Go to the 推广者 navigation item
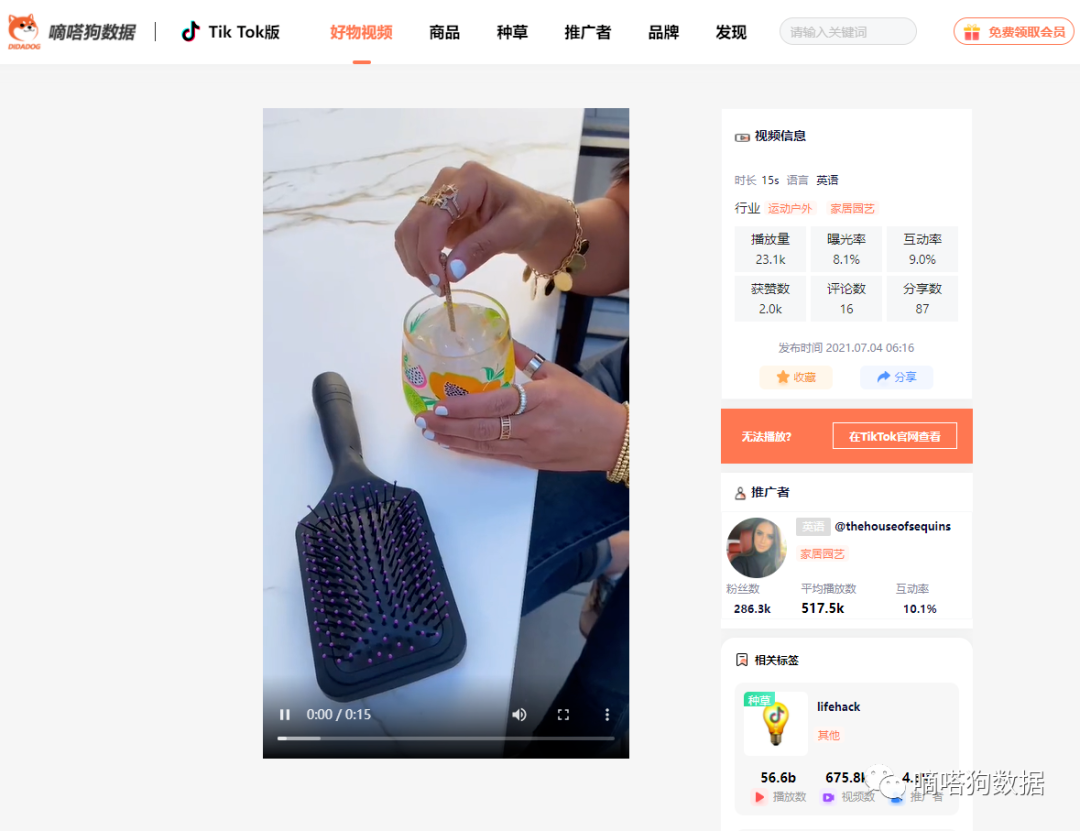 click(x=588, y=32)
